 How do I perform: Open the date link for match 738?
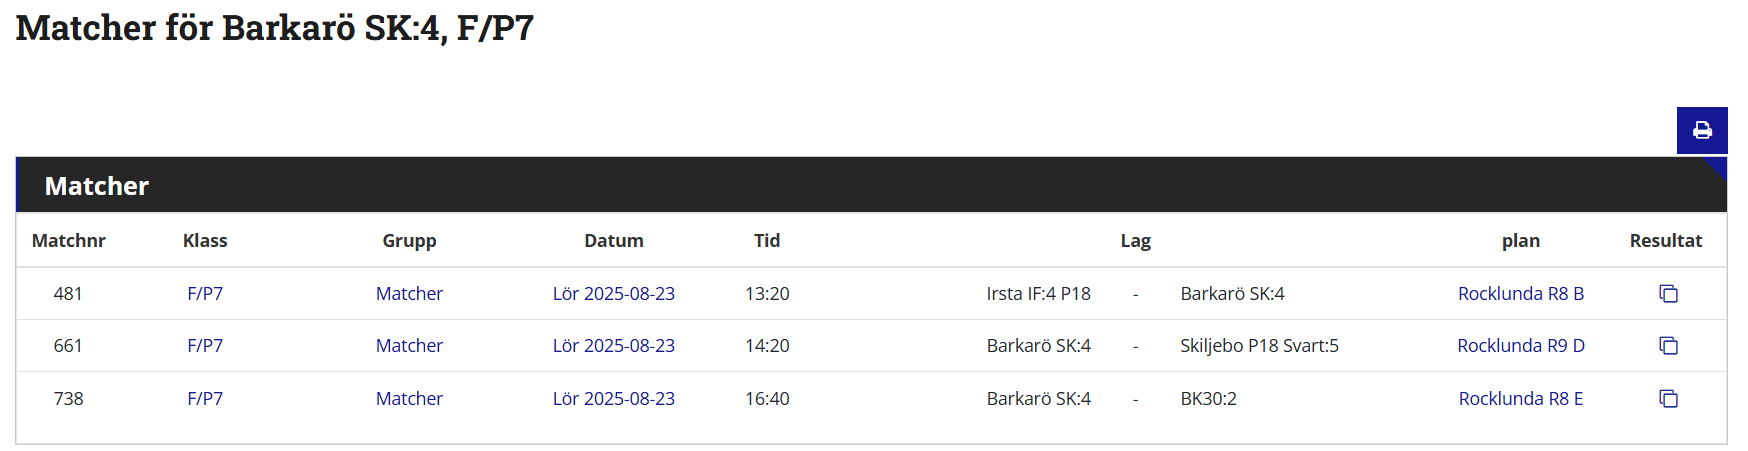point(613,399)
